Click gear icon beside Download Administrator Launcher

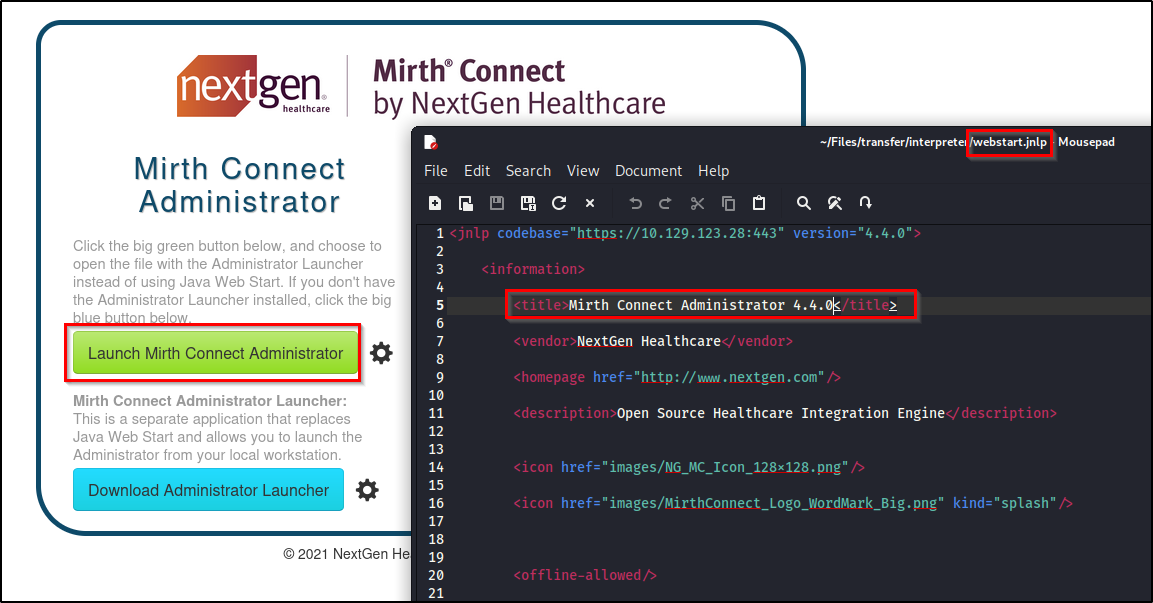(x=367, y=490)
